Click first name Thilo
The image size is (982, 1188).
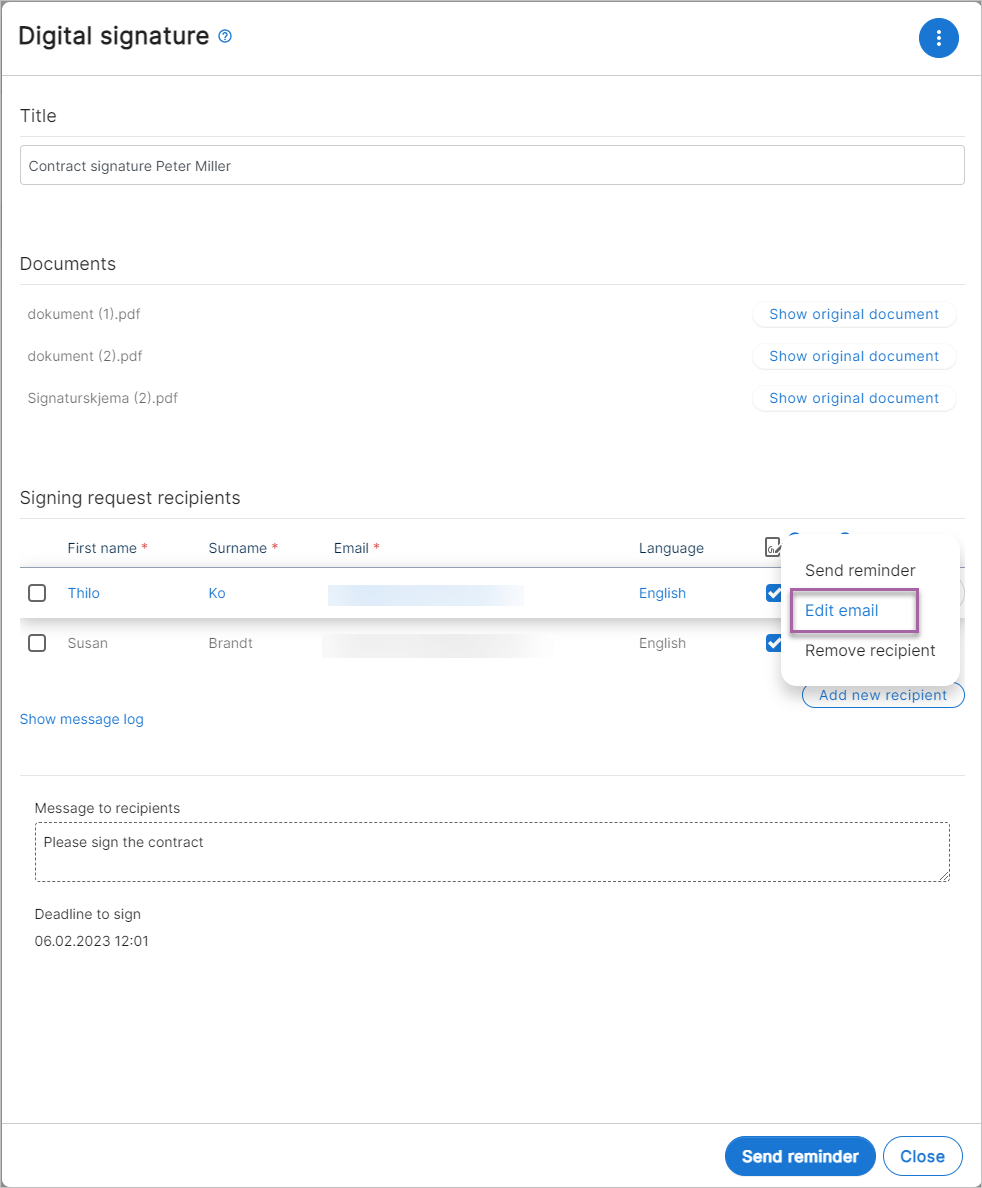tap(83, 592)
